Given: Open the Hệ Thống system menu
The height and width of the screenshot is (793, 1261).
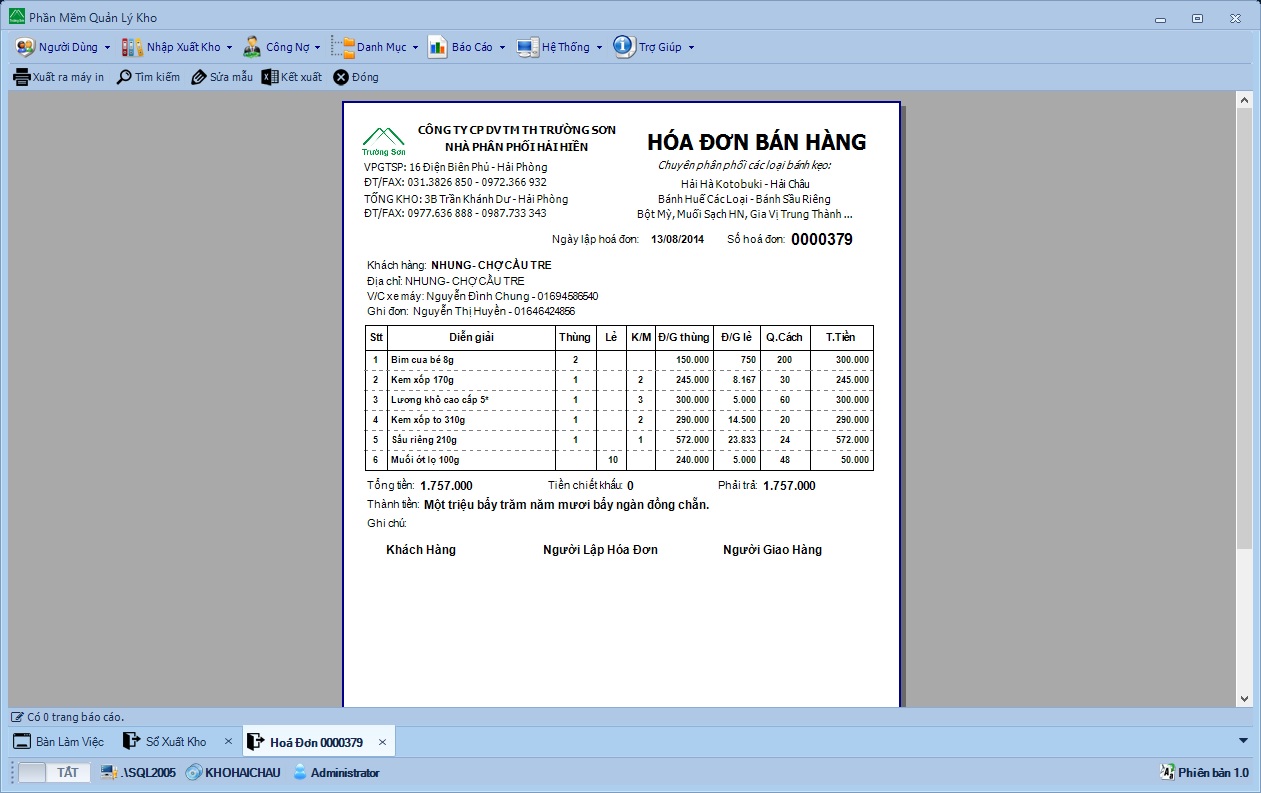Looking at the screenshot, I should [x=599, y=47].
